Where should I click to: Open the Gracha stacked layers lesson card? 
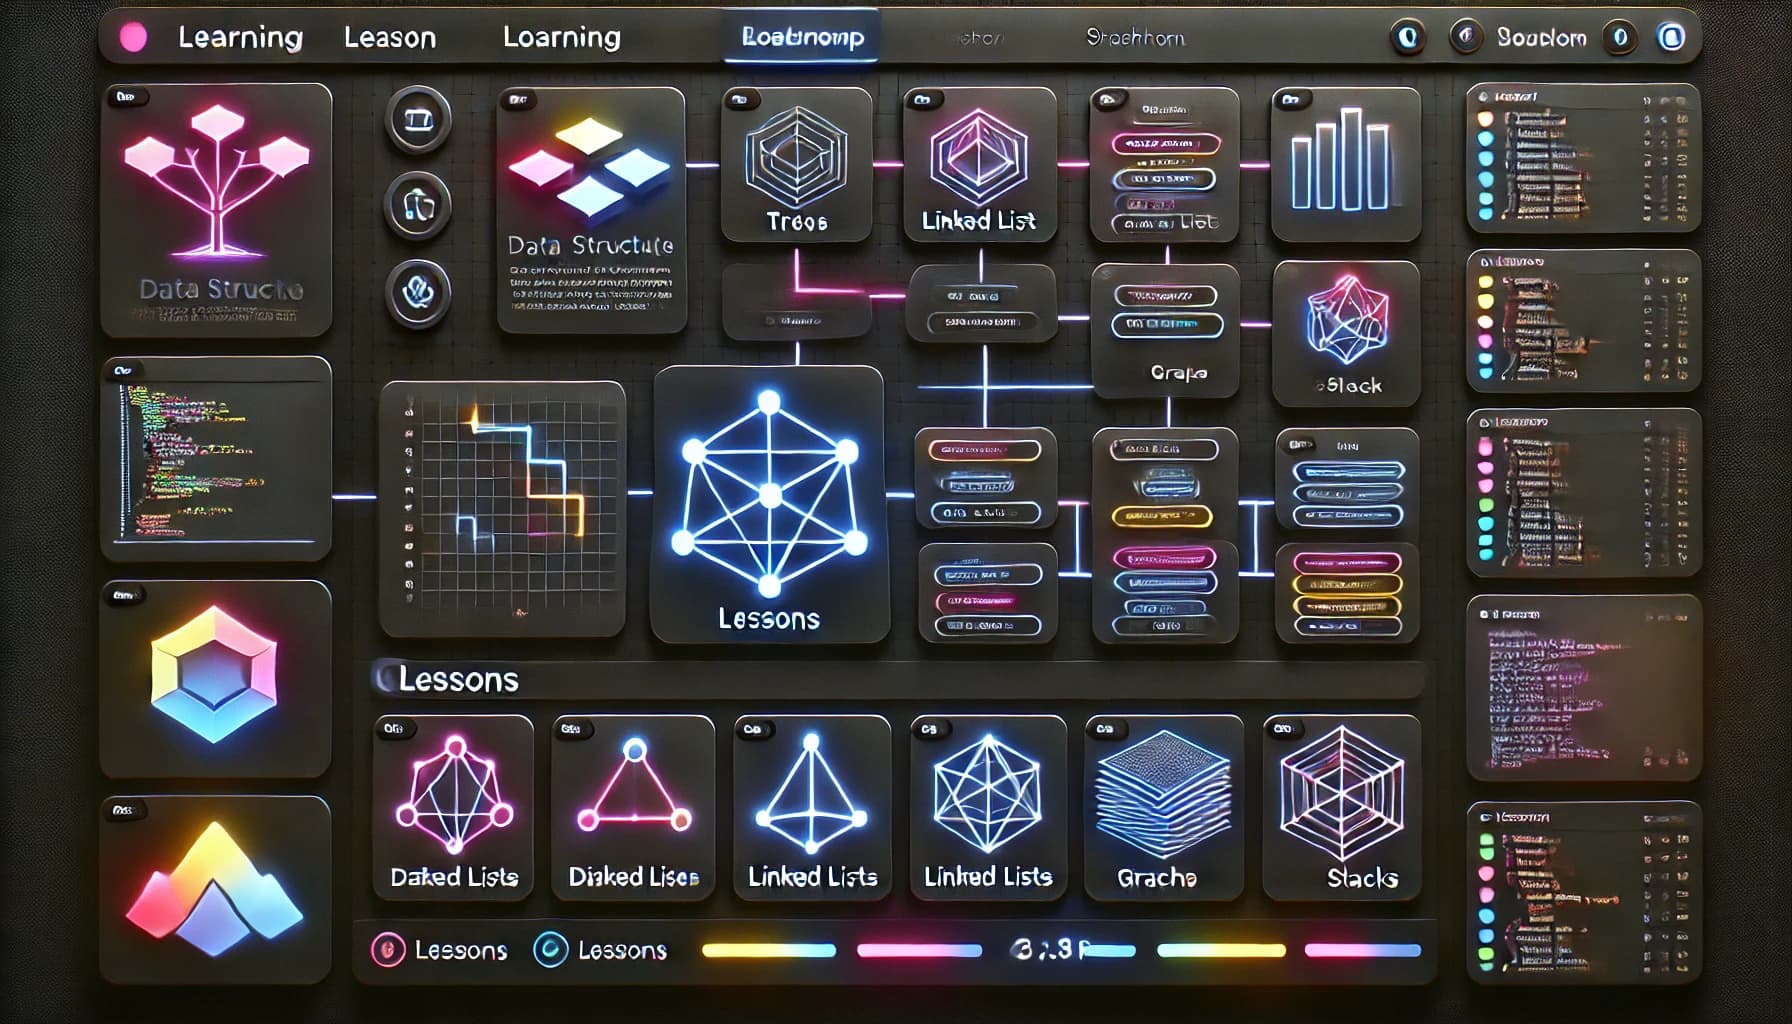point(1163,807)
